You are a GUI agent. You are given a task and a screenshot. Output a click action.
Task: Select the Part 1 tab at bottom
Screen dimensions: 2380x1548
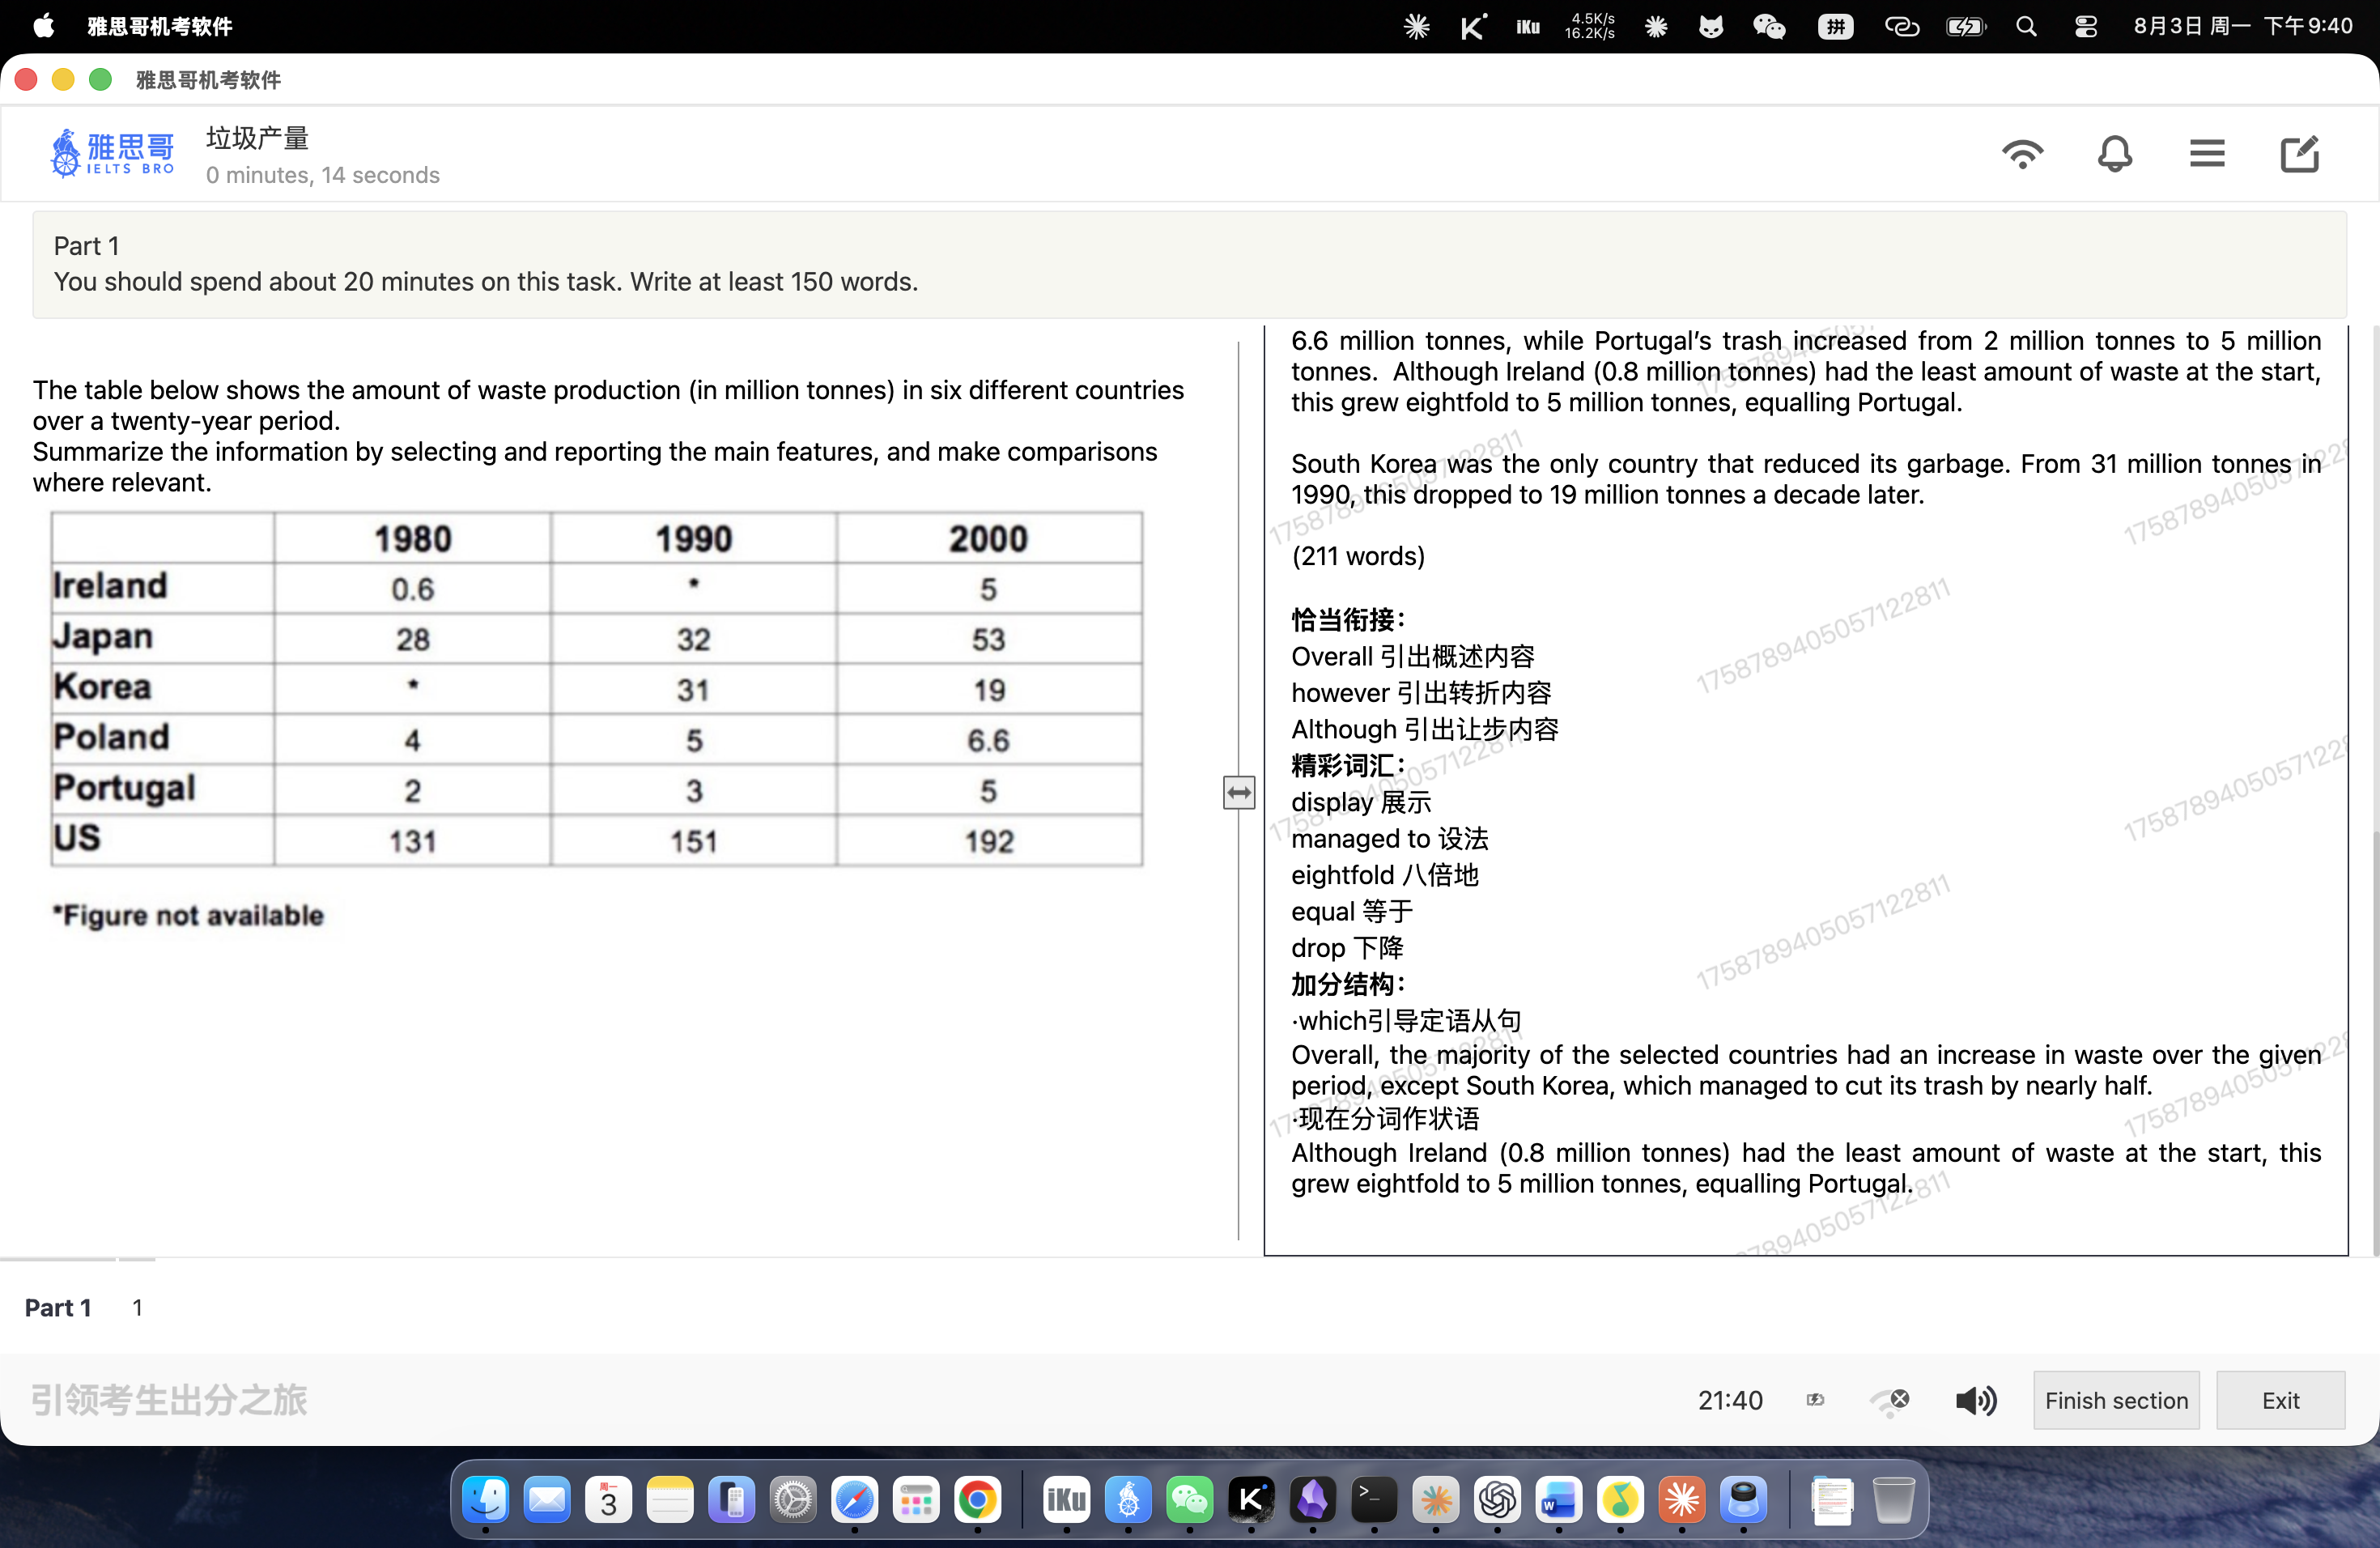(58, 1308)
